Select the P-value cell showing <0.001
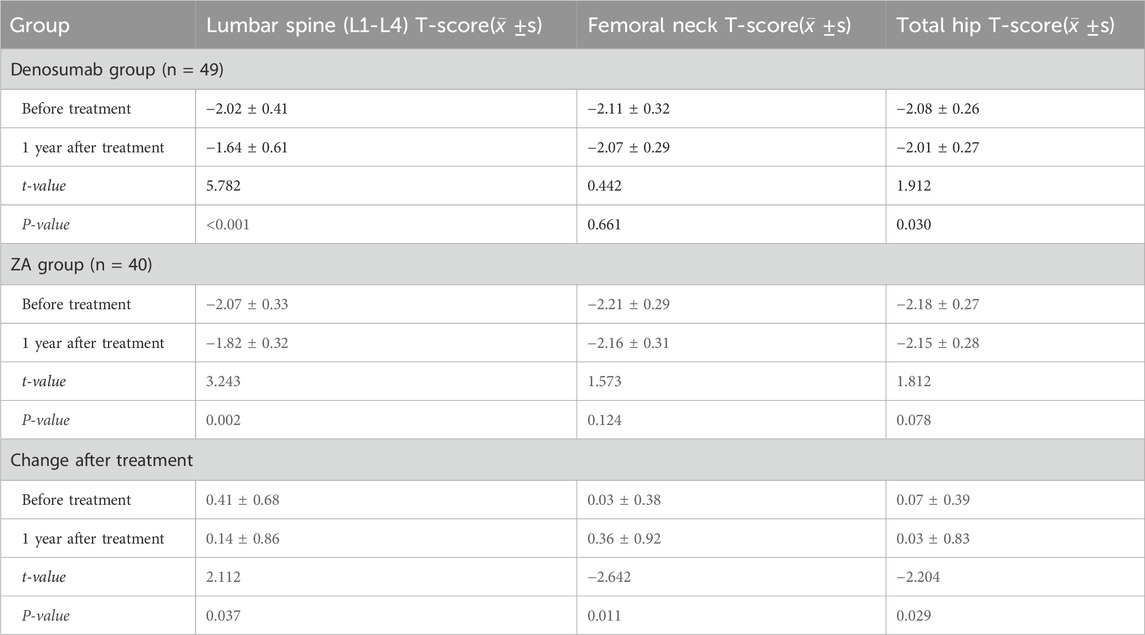 coord(229,225)
